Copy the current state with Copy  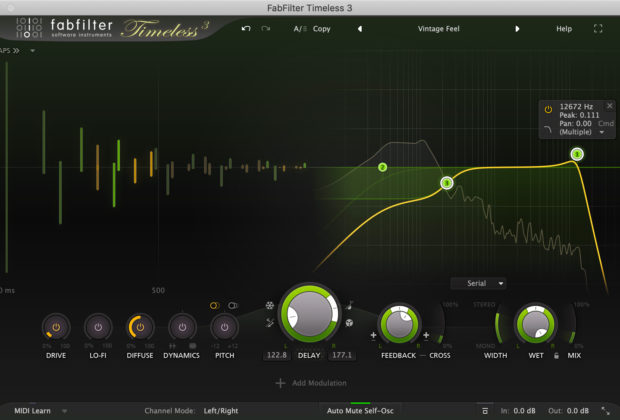point(321,28)
